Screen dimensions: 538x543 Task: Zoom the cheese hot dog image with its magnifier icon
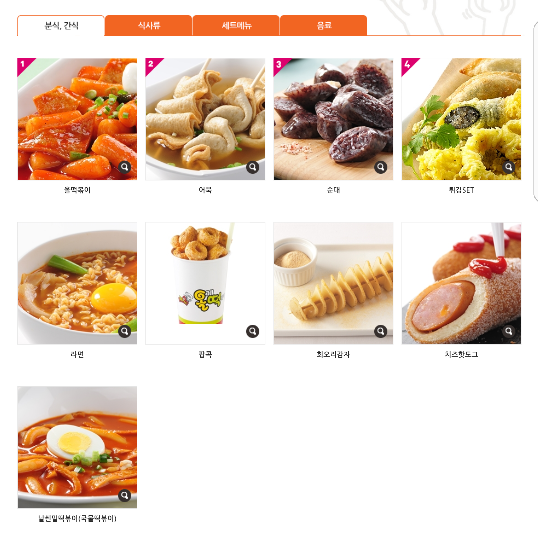coord(509,331)
